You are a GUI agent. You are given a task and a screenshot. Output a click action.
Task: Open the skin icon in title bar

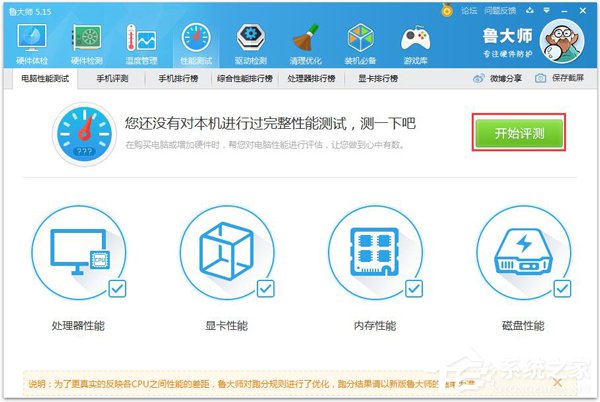tap(530, 10)
